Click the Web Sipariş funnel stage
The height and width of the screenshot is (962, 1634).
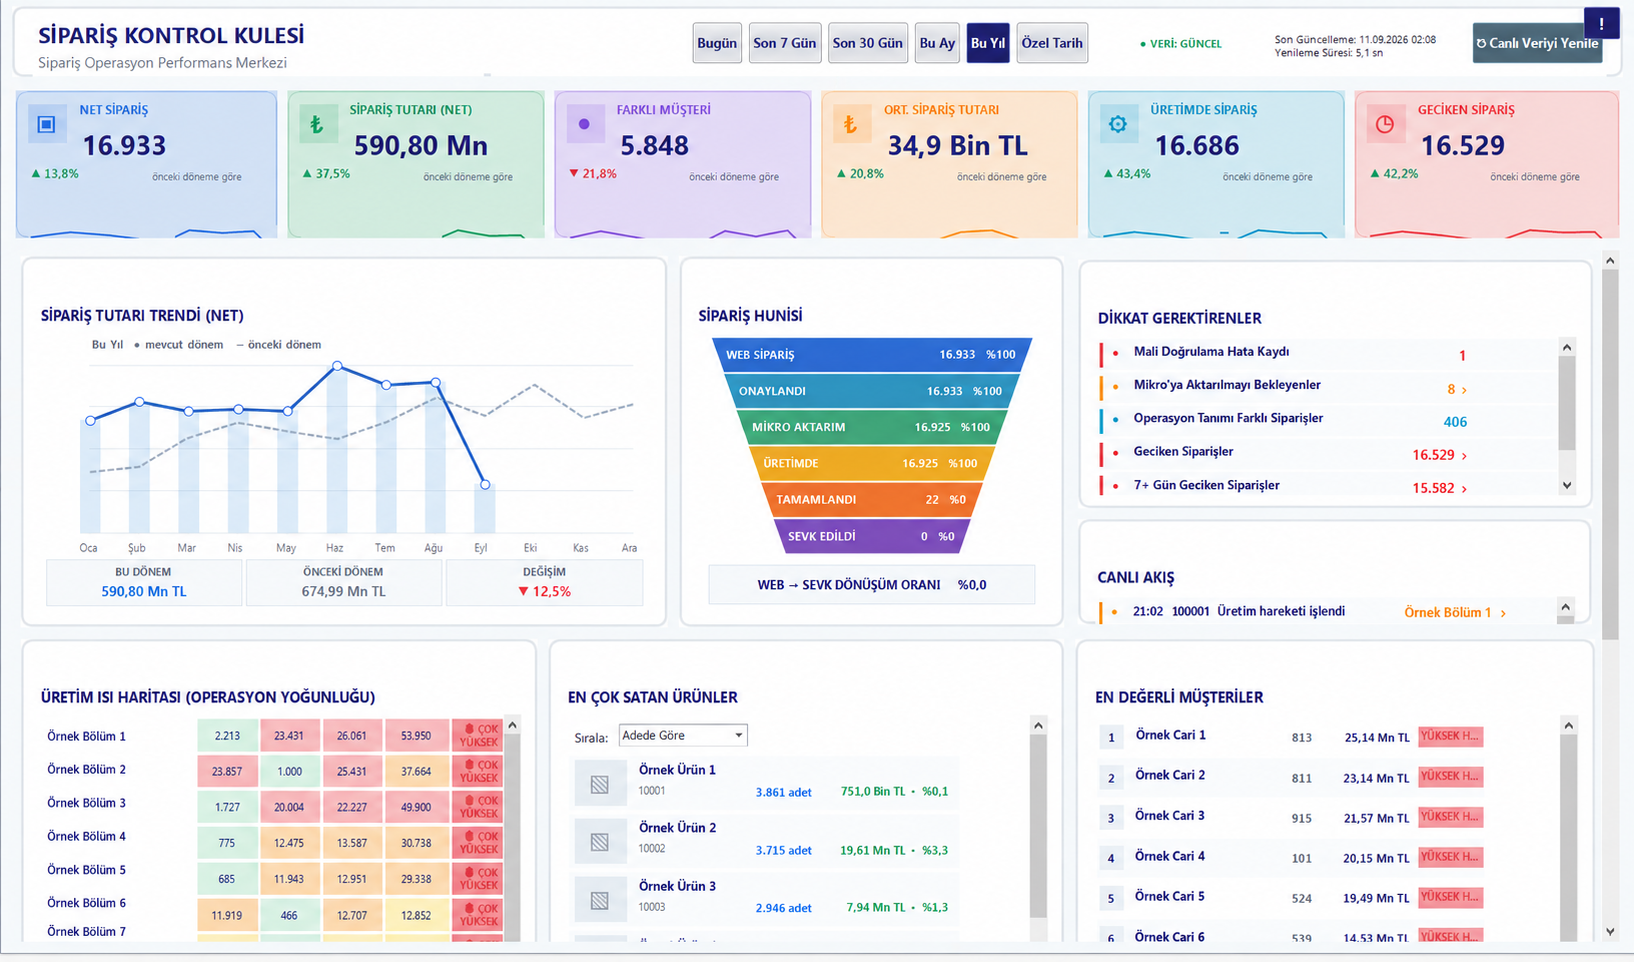coord(872,355)
